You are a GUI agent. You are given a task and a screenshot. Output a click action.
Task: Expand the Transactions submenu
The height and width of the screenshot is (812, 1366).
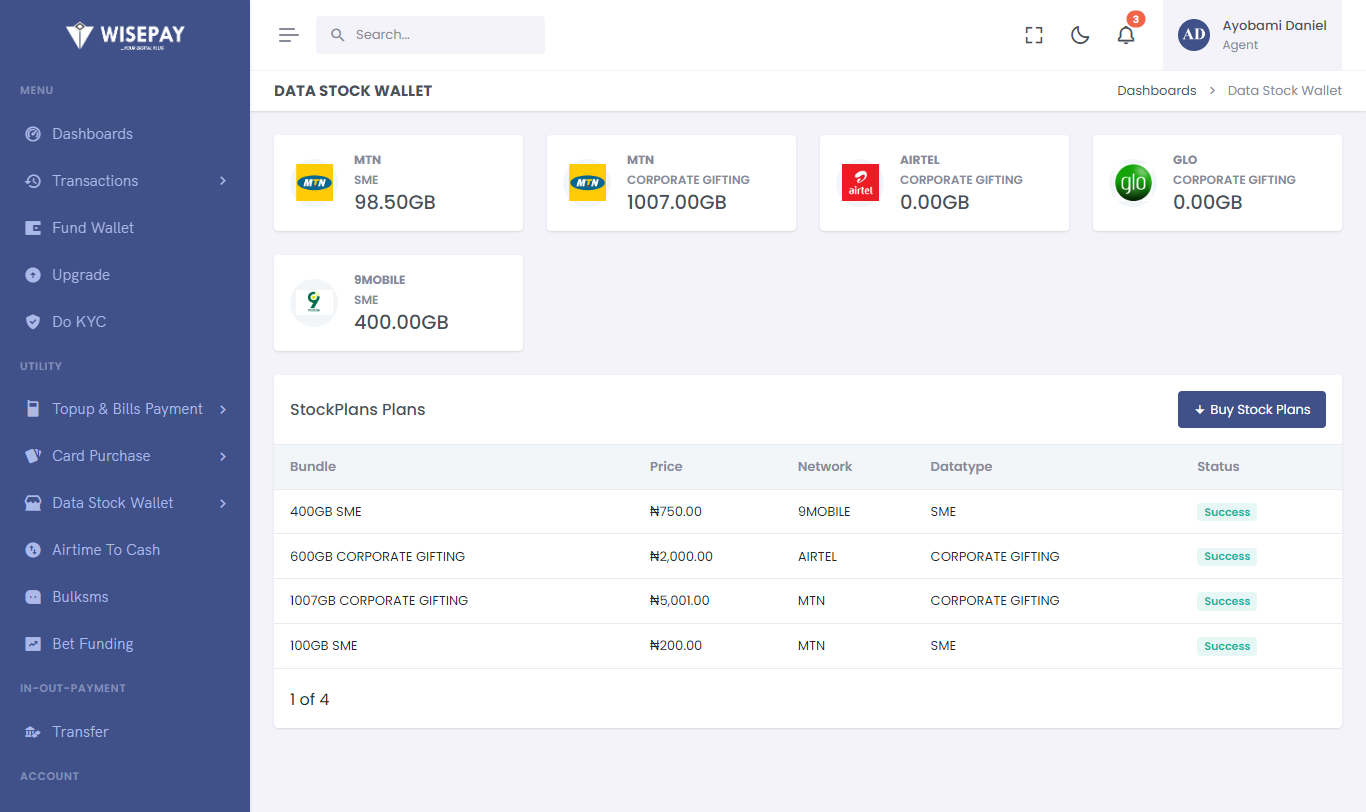pyautogui.click(x=125, y=181)
